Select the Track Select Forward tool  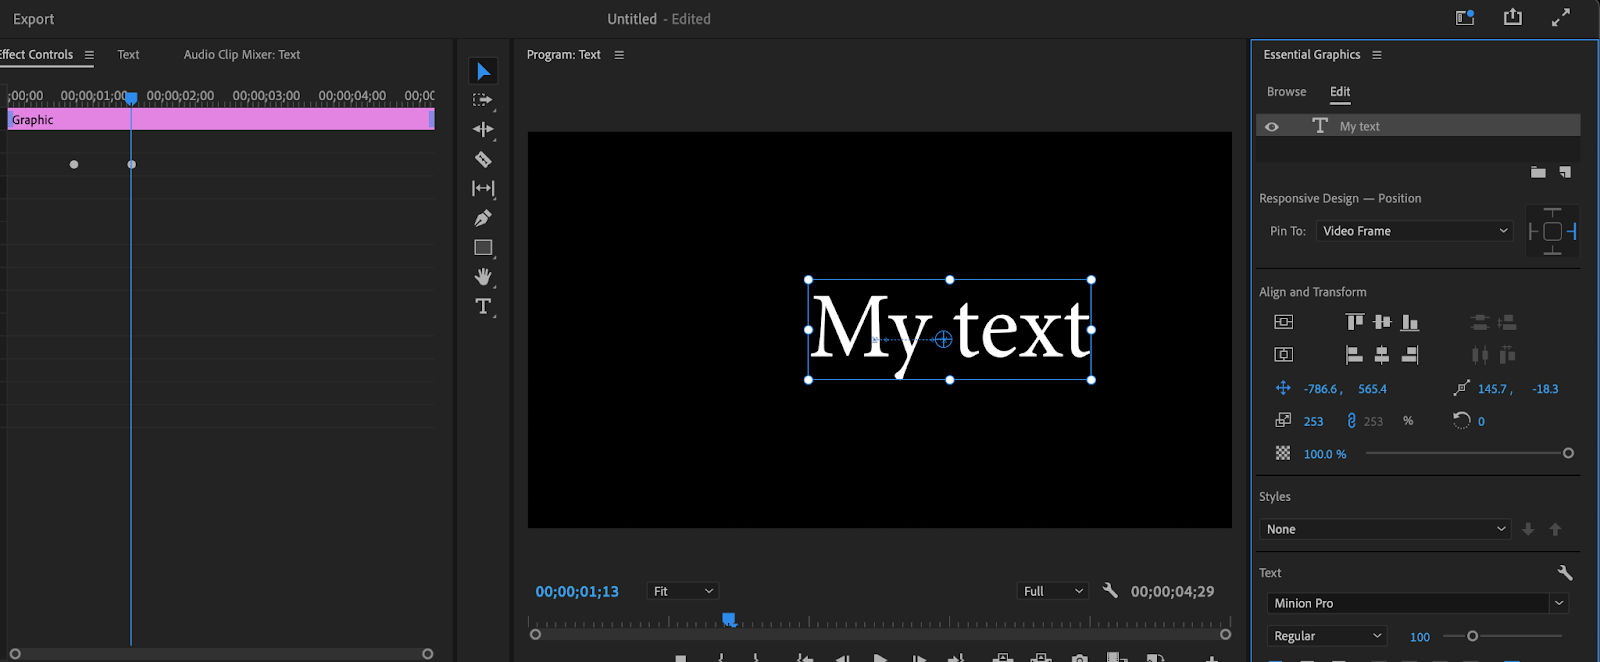483,100
